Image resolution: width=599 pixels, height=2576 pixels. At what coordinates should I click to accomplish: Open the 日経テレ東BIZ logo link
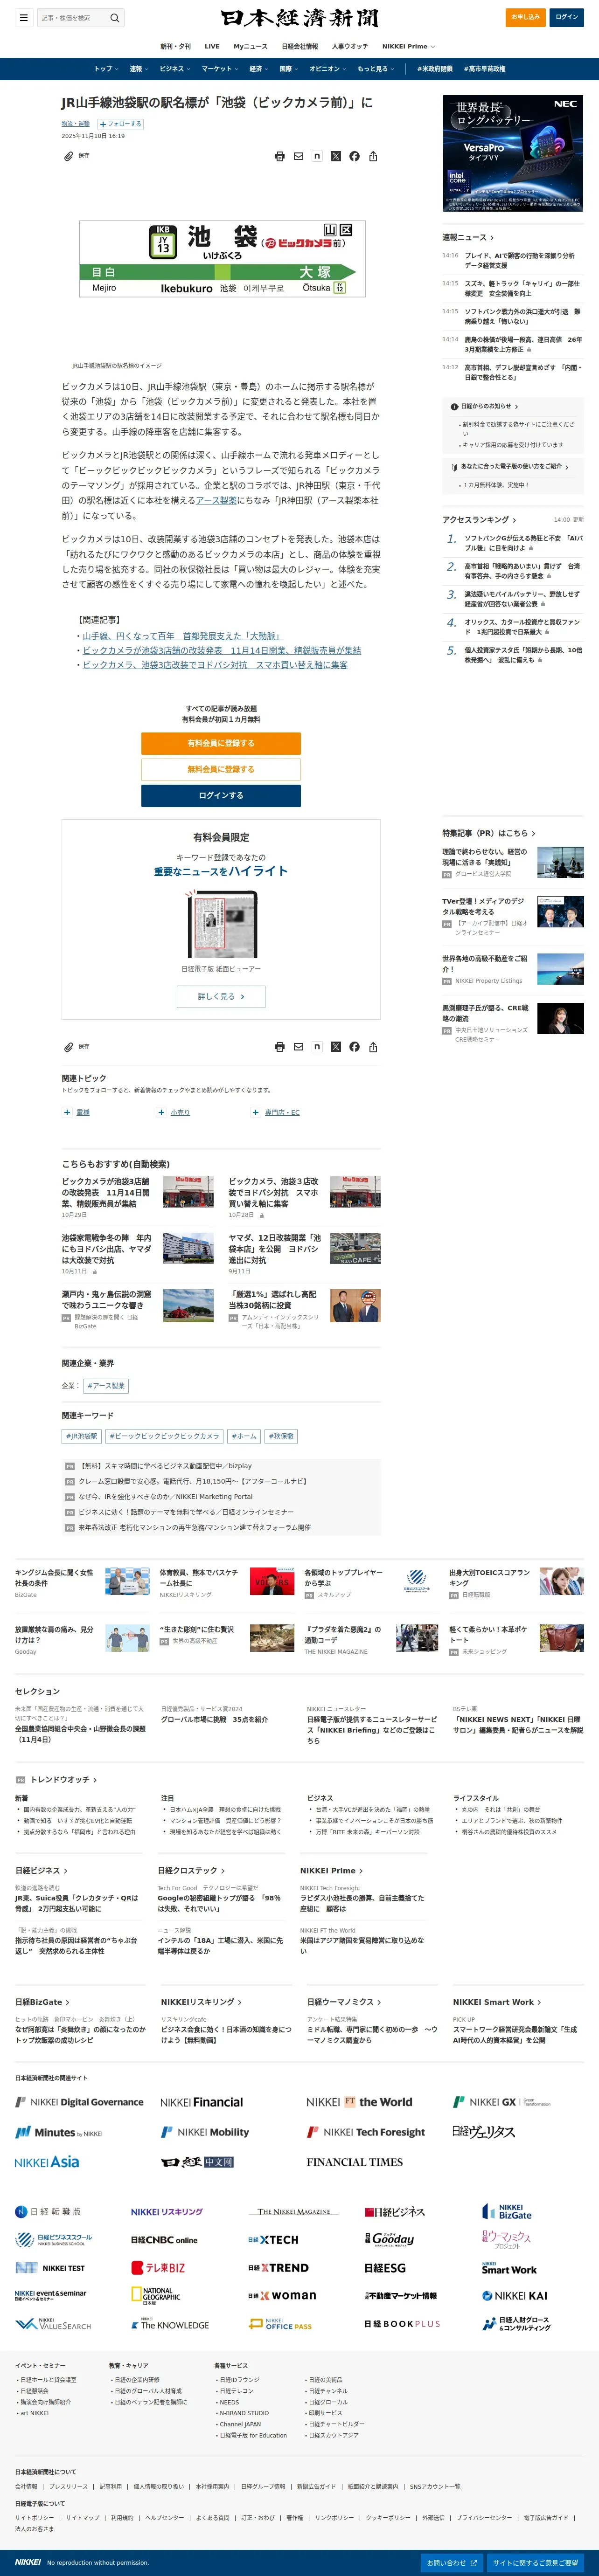point(158,2267)
